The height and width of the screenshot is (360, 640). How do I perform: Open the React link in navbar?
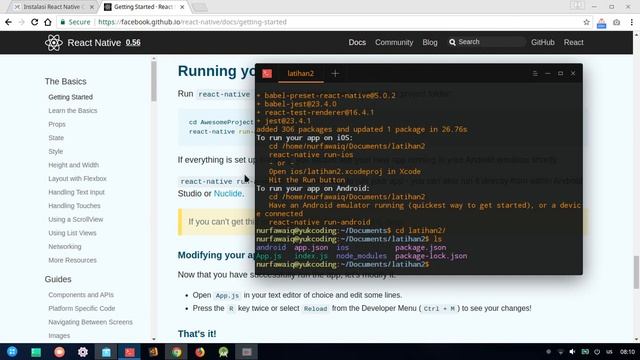[573, 42]
